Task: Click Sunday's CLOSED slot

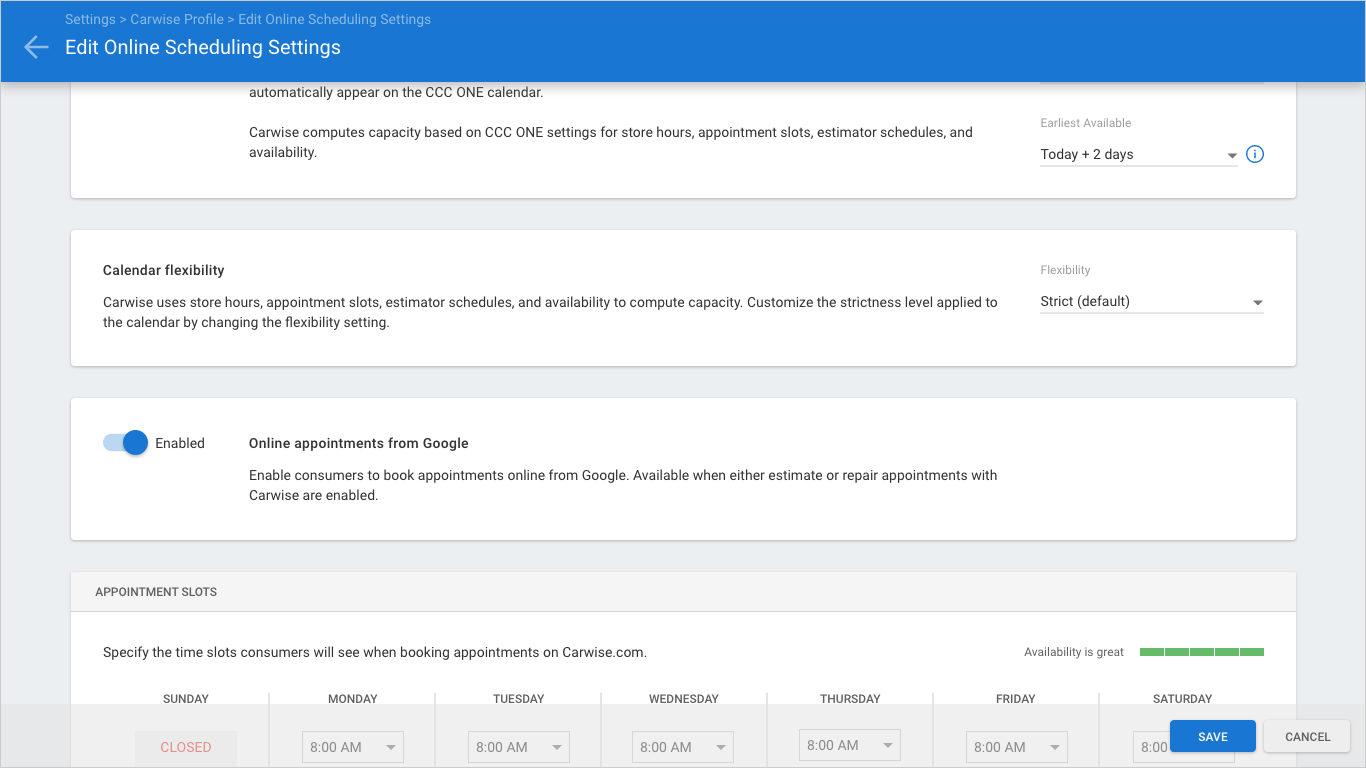Action: point(186,747)
